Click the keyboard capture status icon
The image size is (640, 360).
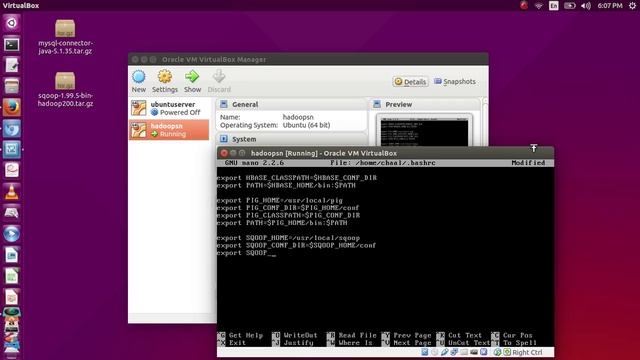[507, 352]
